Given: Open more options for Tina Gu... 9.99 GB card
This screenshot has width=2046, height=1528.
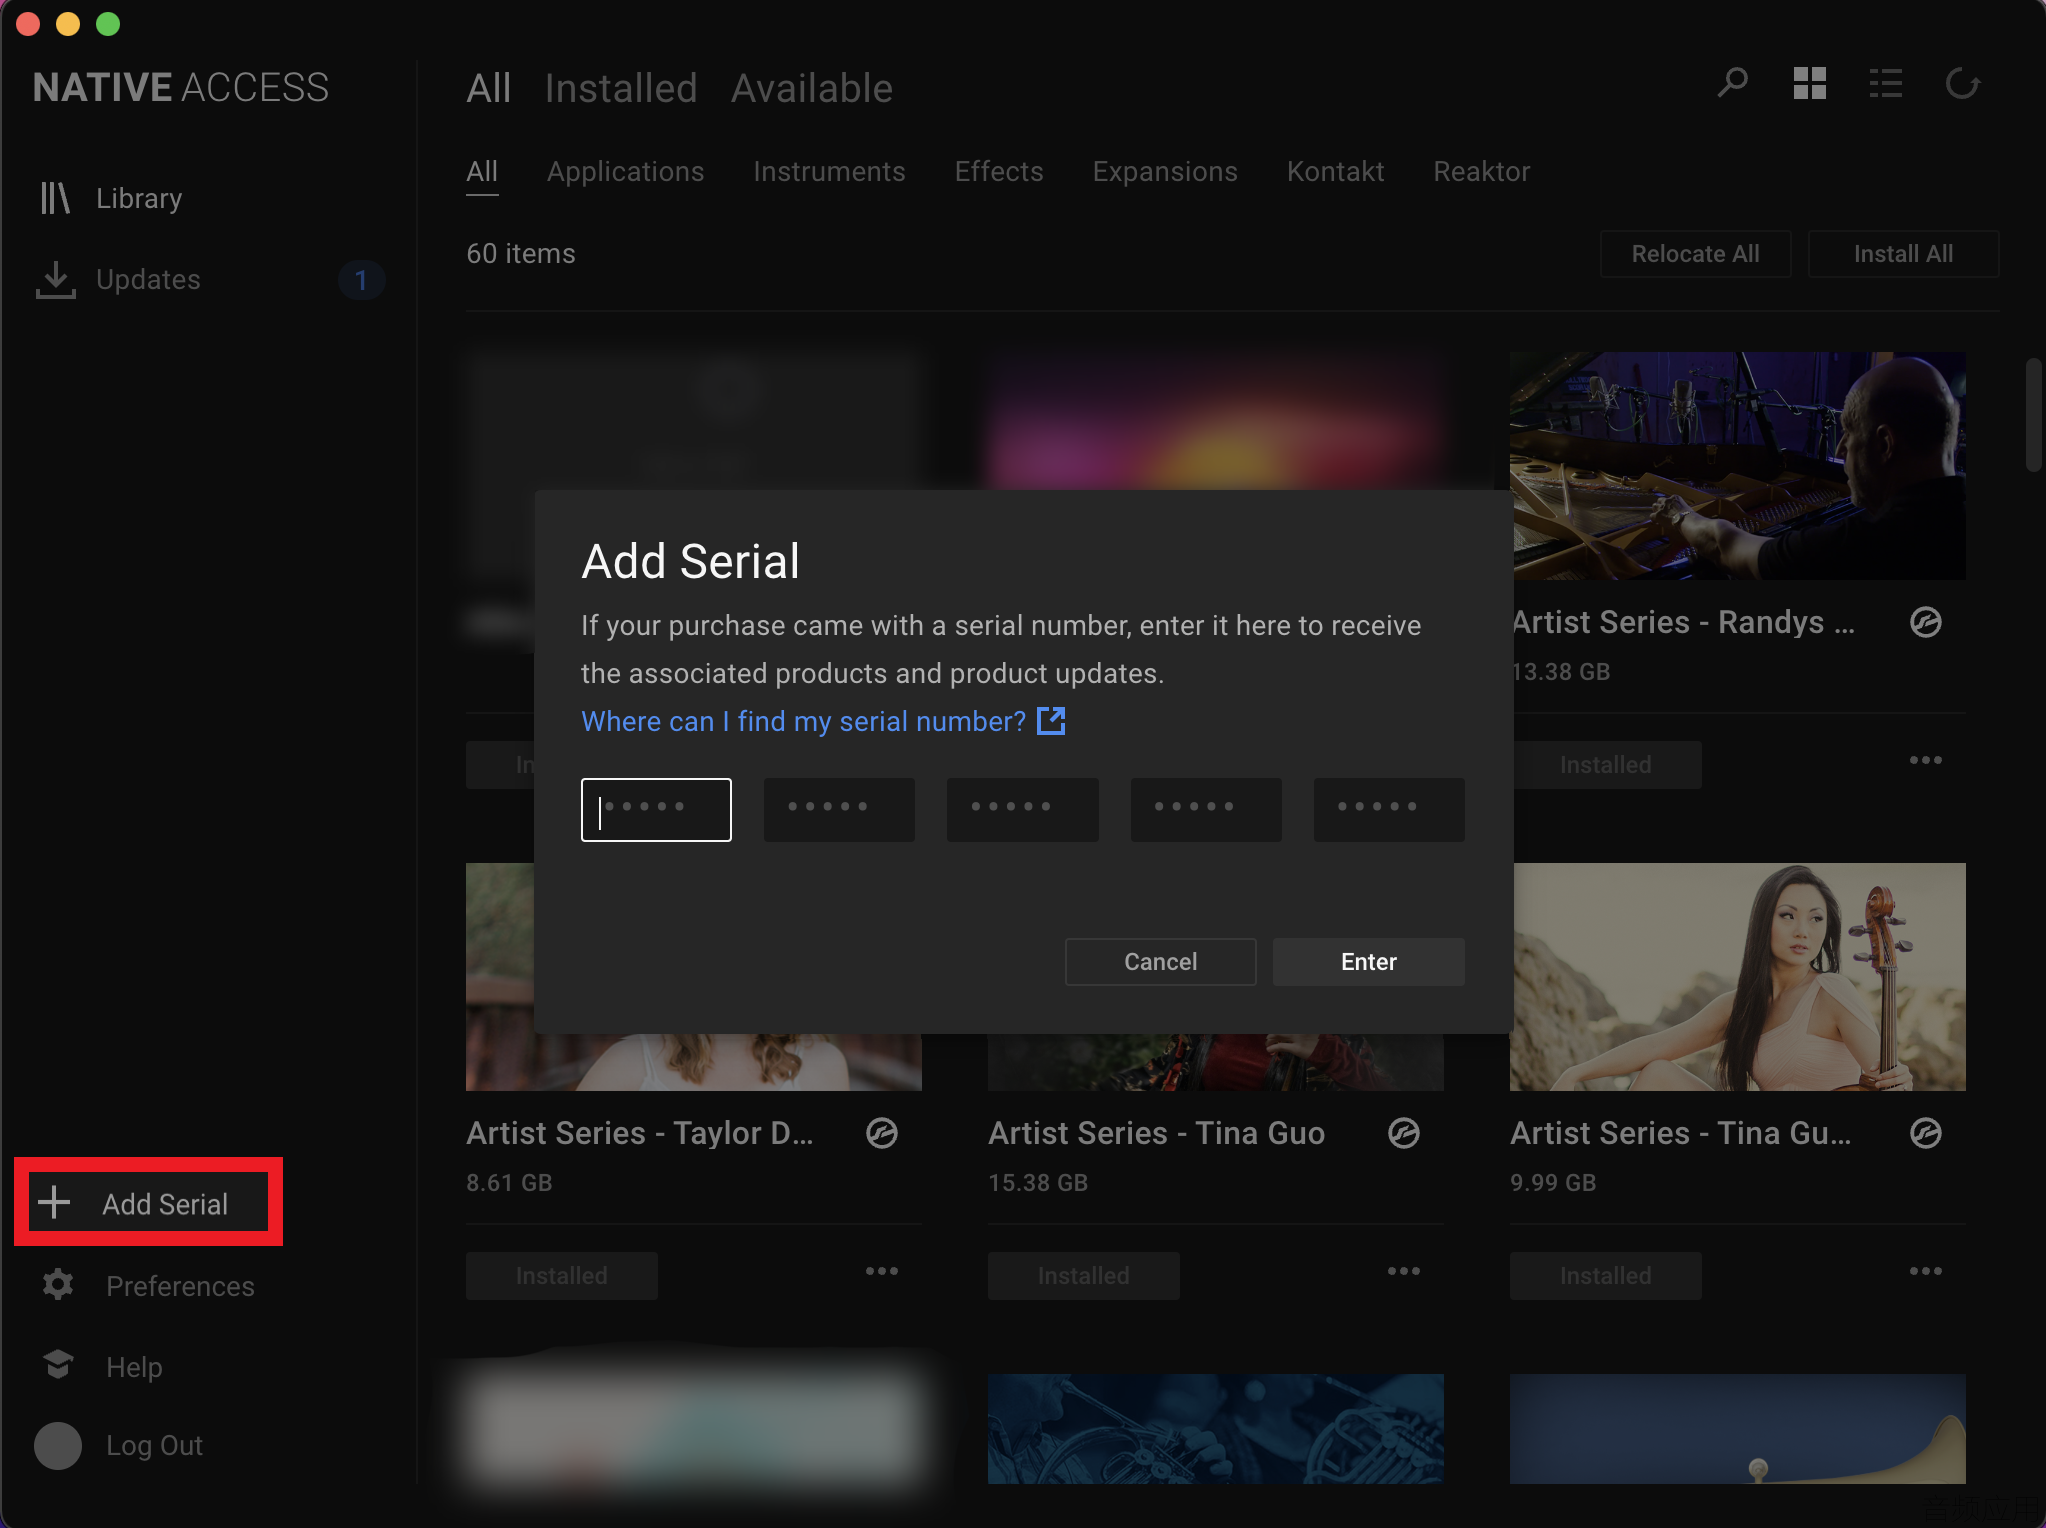Looking at the screenshot, I should coord(1925,1271).
